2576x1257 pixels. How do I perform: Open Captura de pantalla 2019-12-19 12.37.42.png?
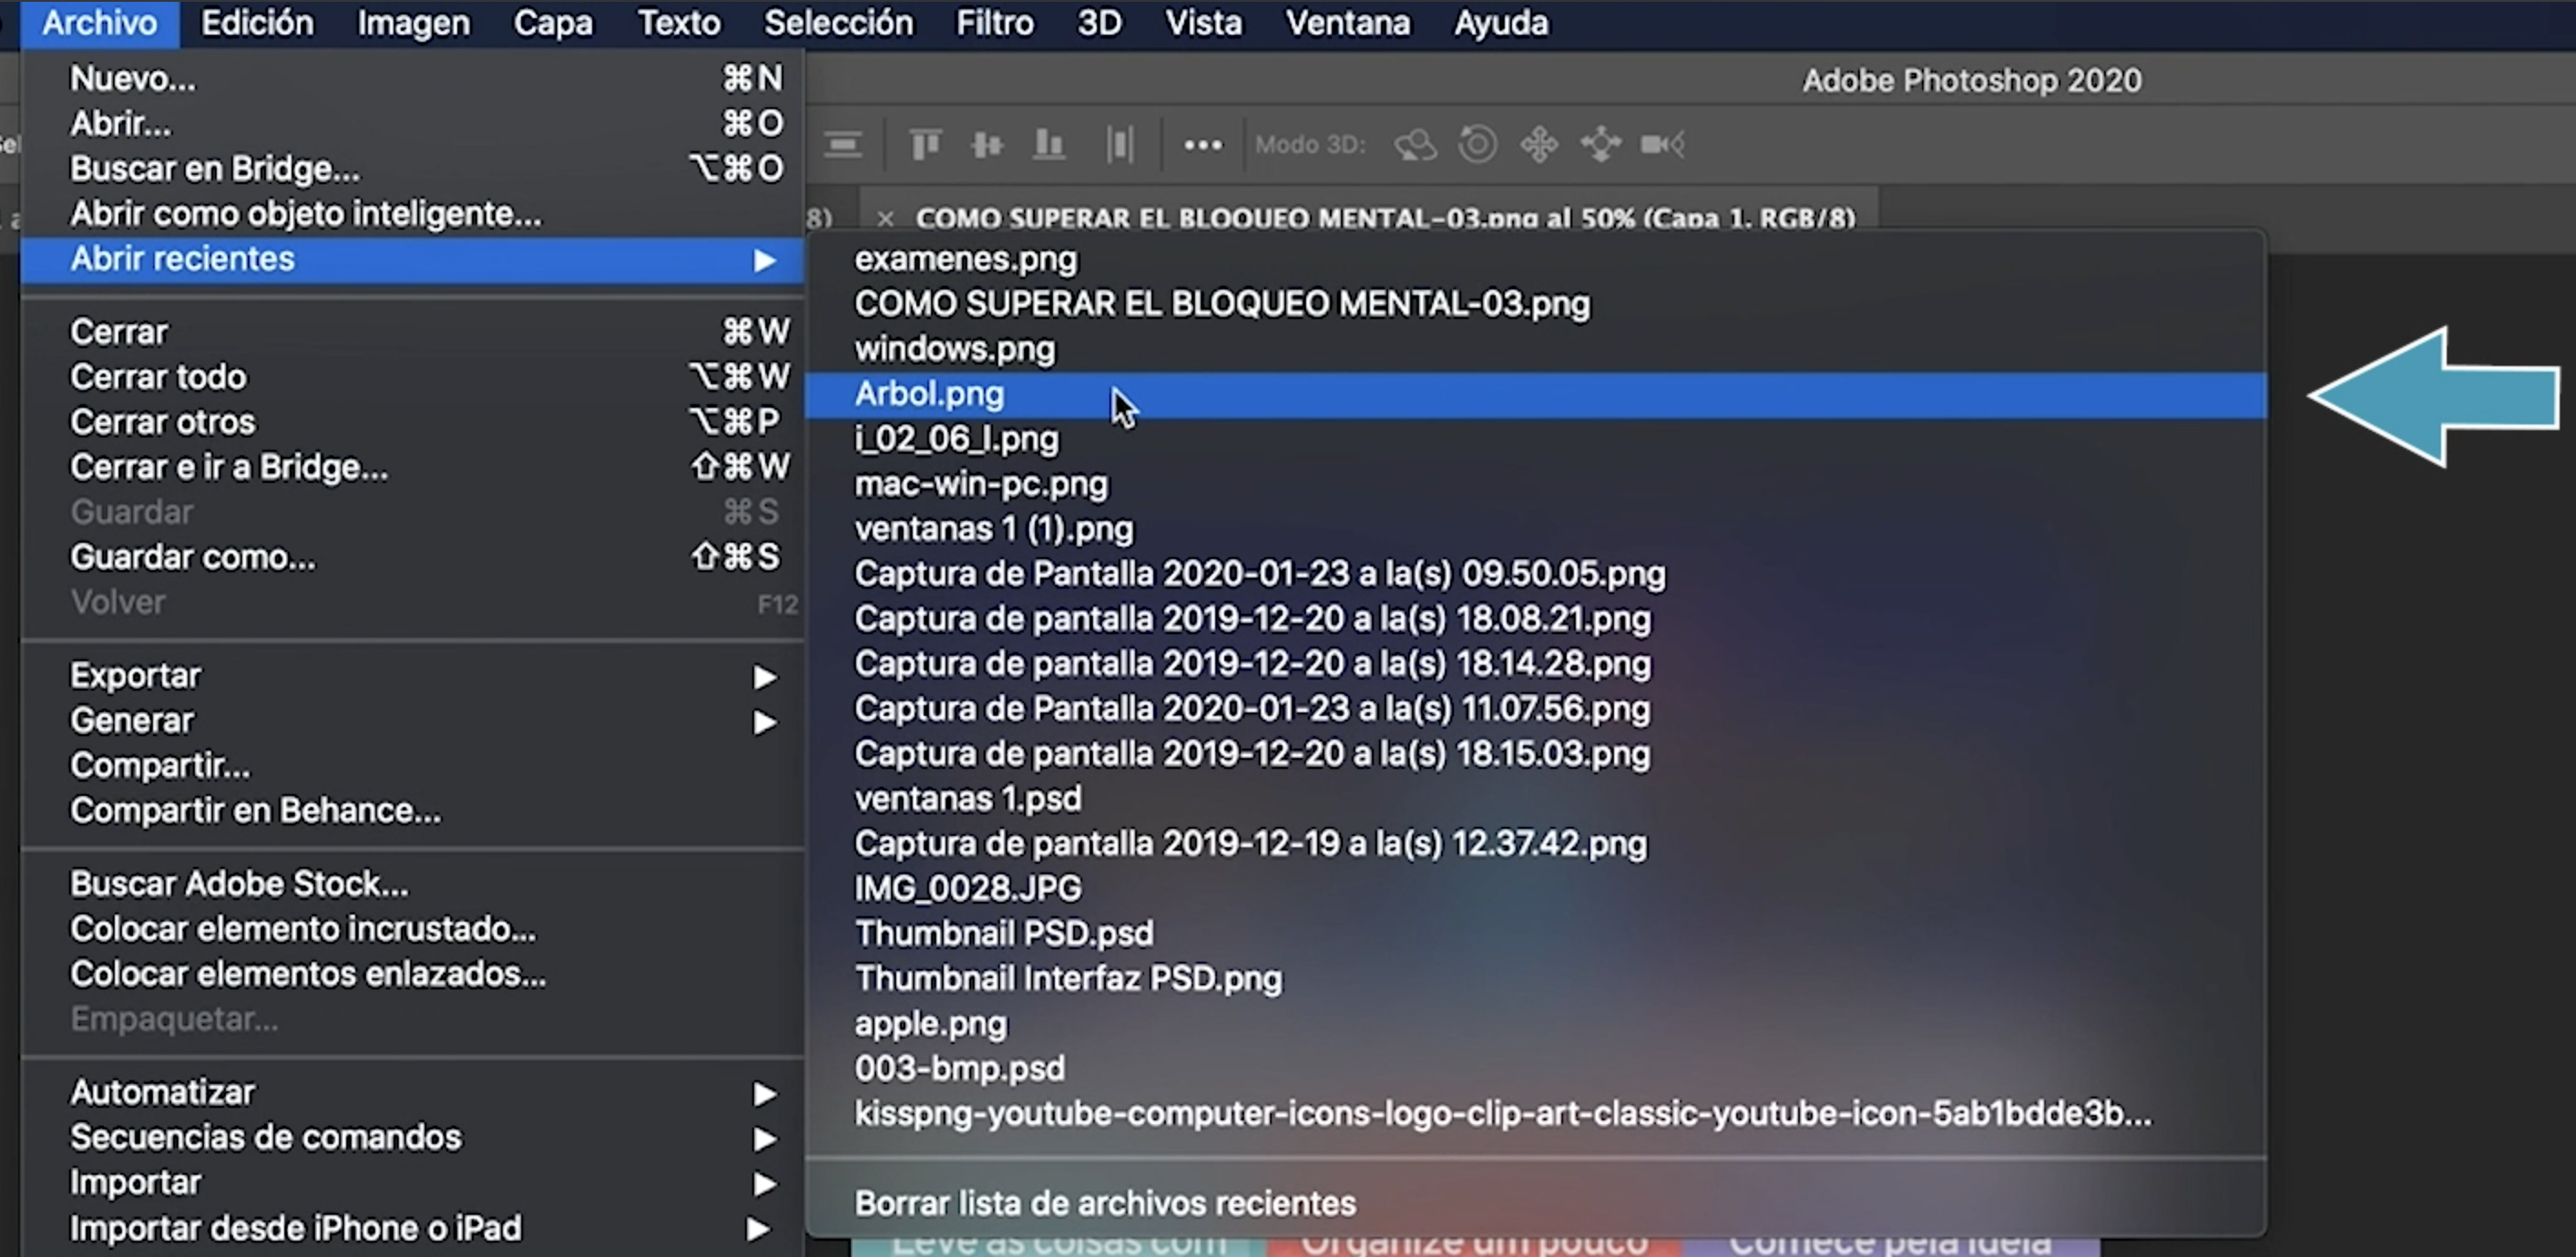(1535, 844)
